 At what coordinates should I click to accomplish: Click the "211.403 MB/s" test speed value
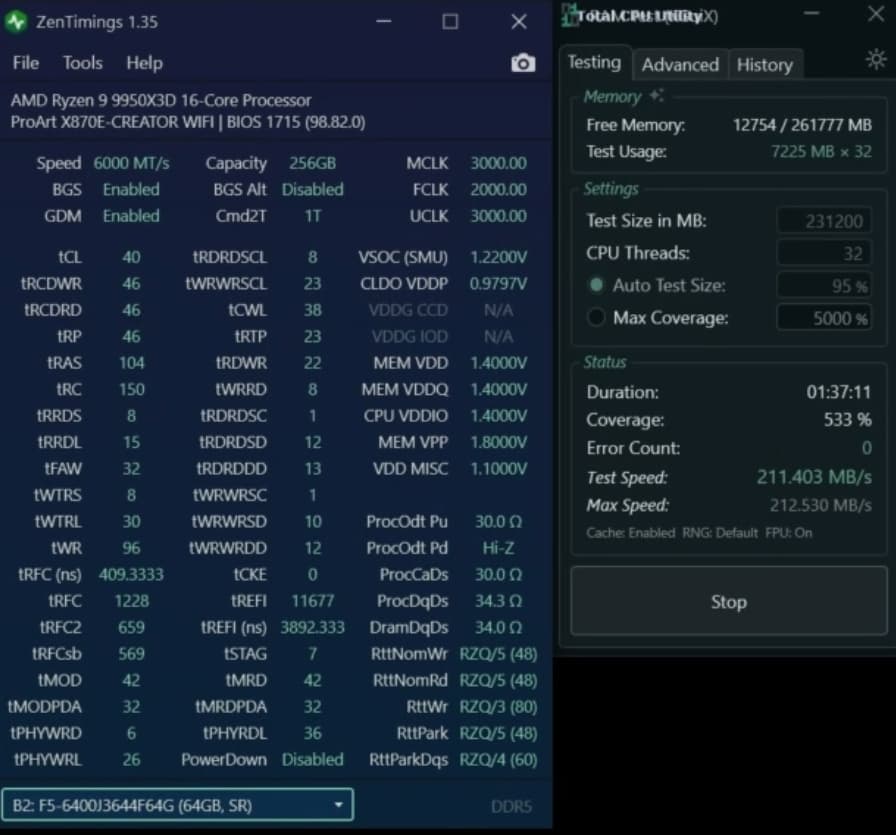point(814,477)
